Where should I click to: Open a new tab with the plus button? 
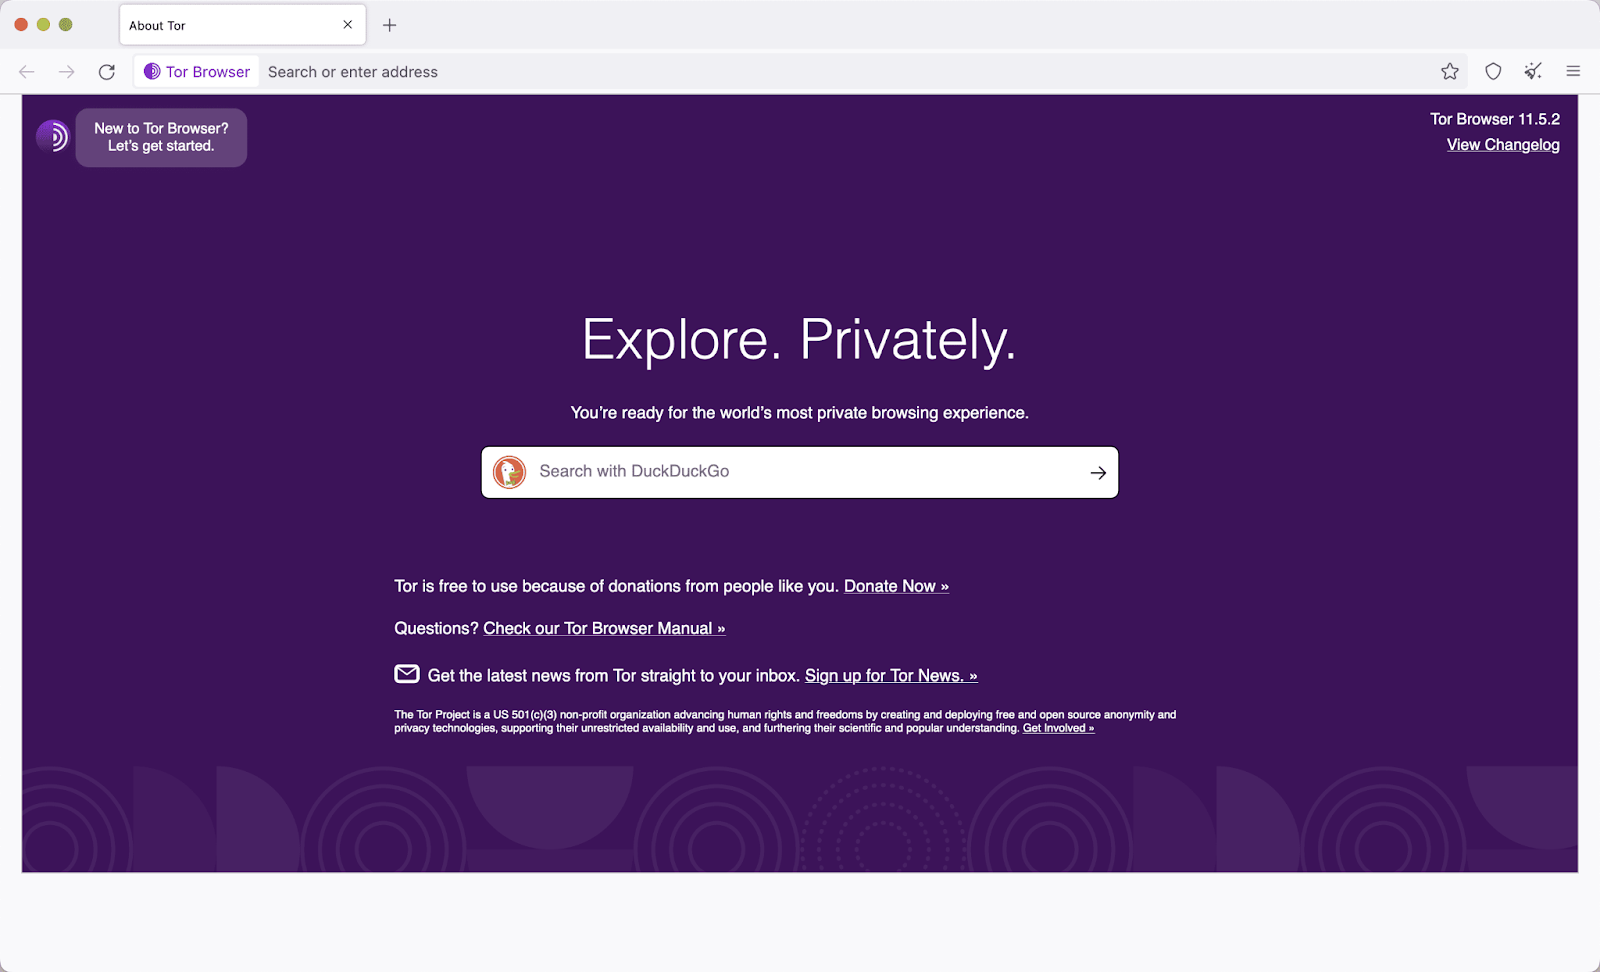tap(390, 25)
